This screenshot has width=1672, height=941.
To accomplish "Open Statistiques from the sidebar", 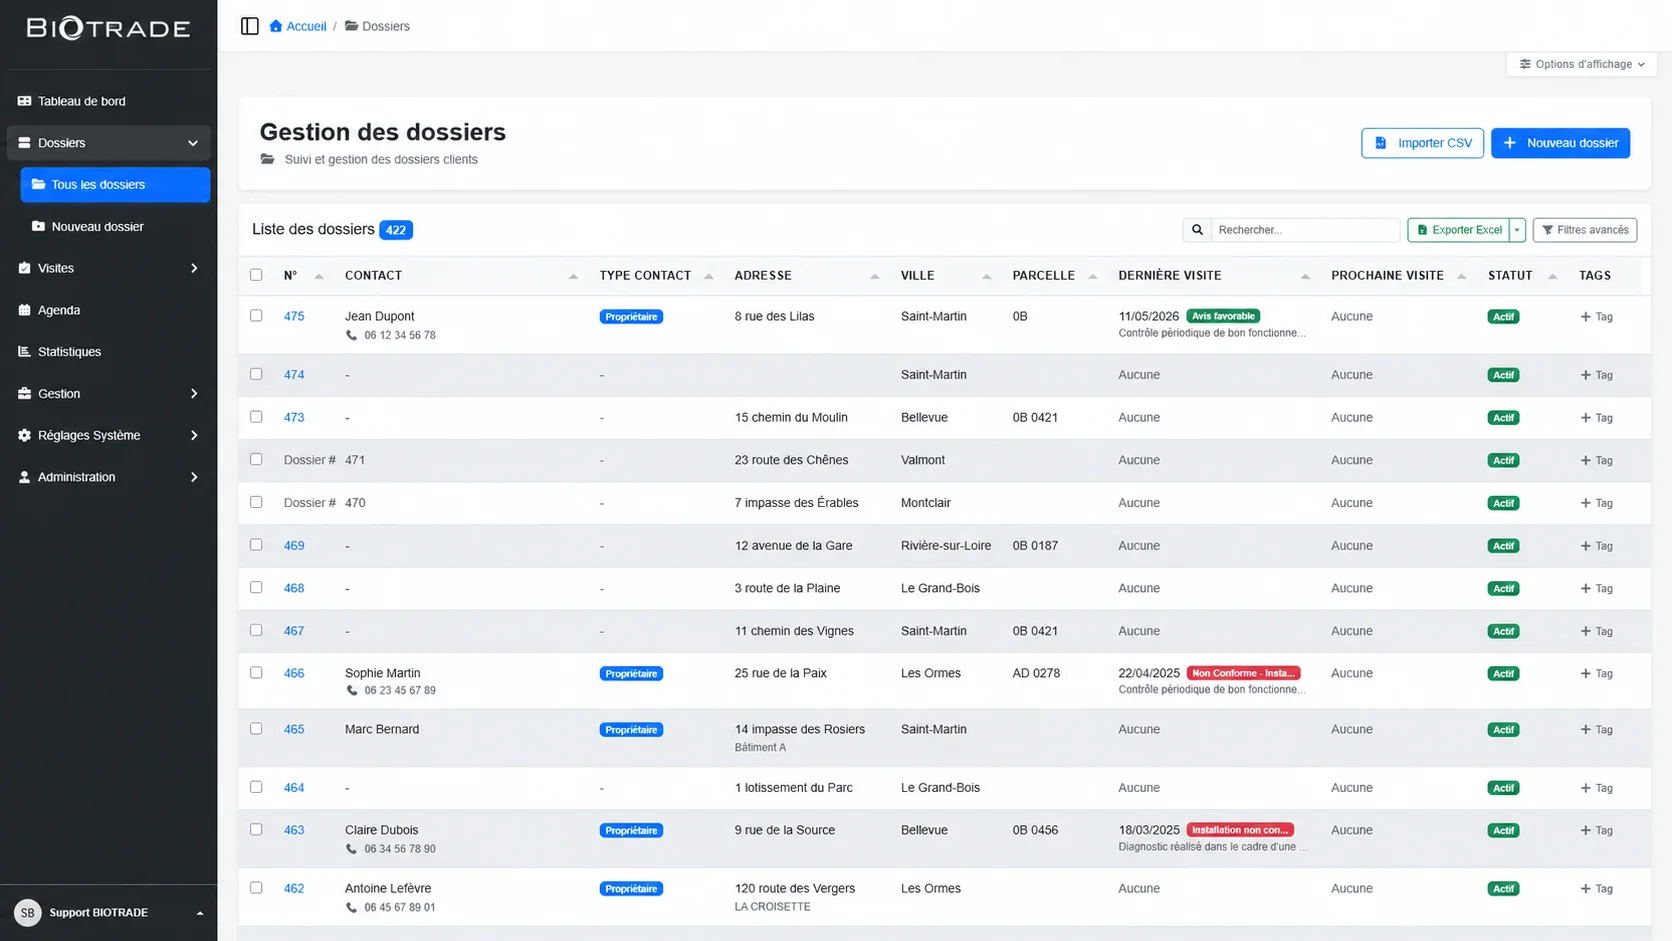I will (108, 352).
